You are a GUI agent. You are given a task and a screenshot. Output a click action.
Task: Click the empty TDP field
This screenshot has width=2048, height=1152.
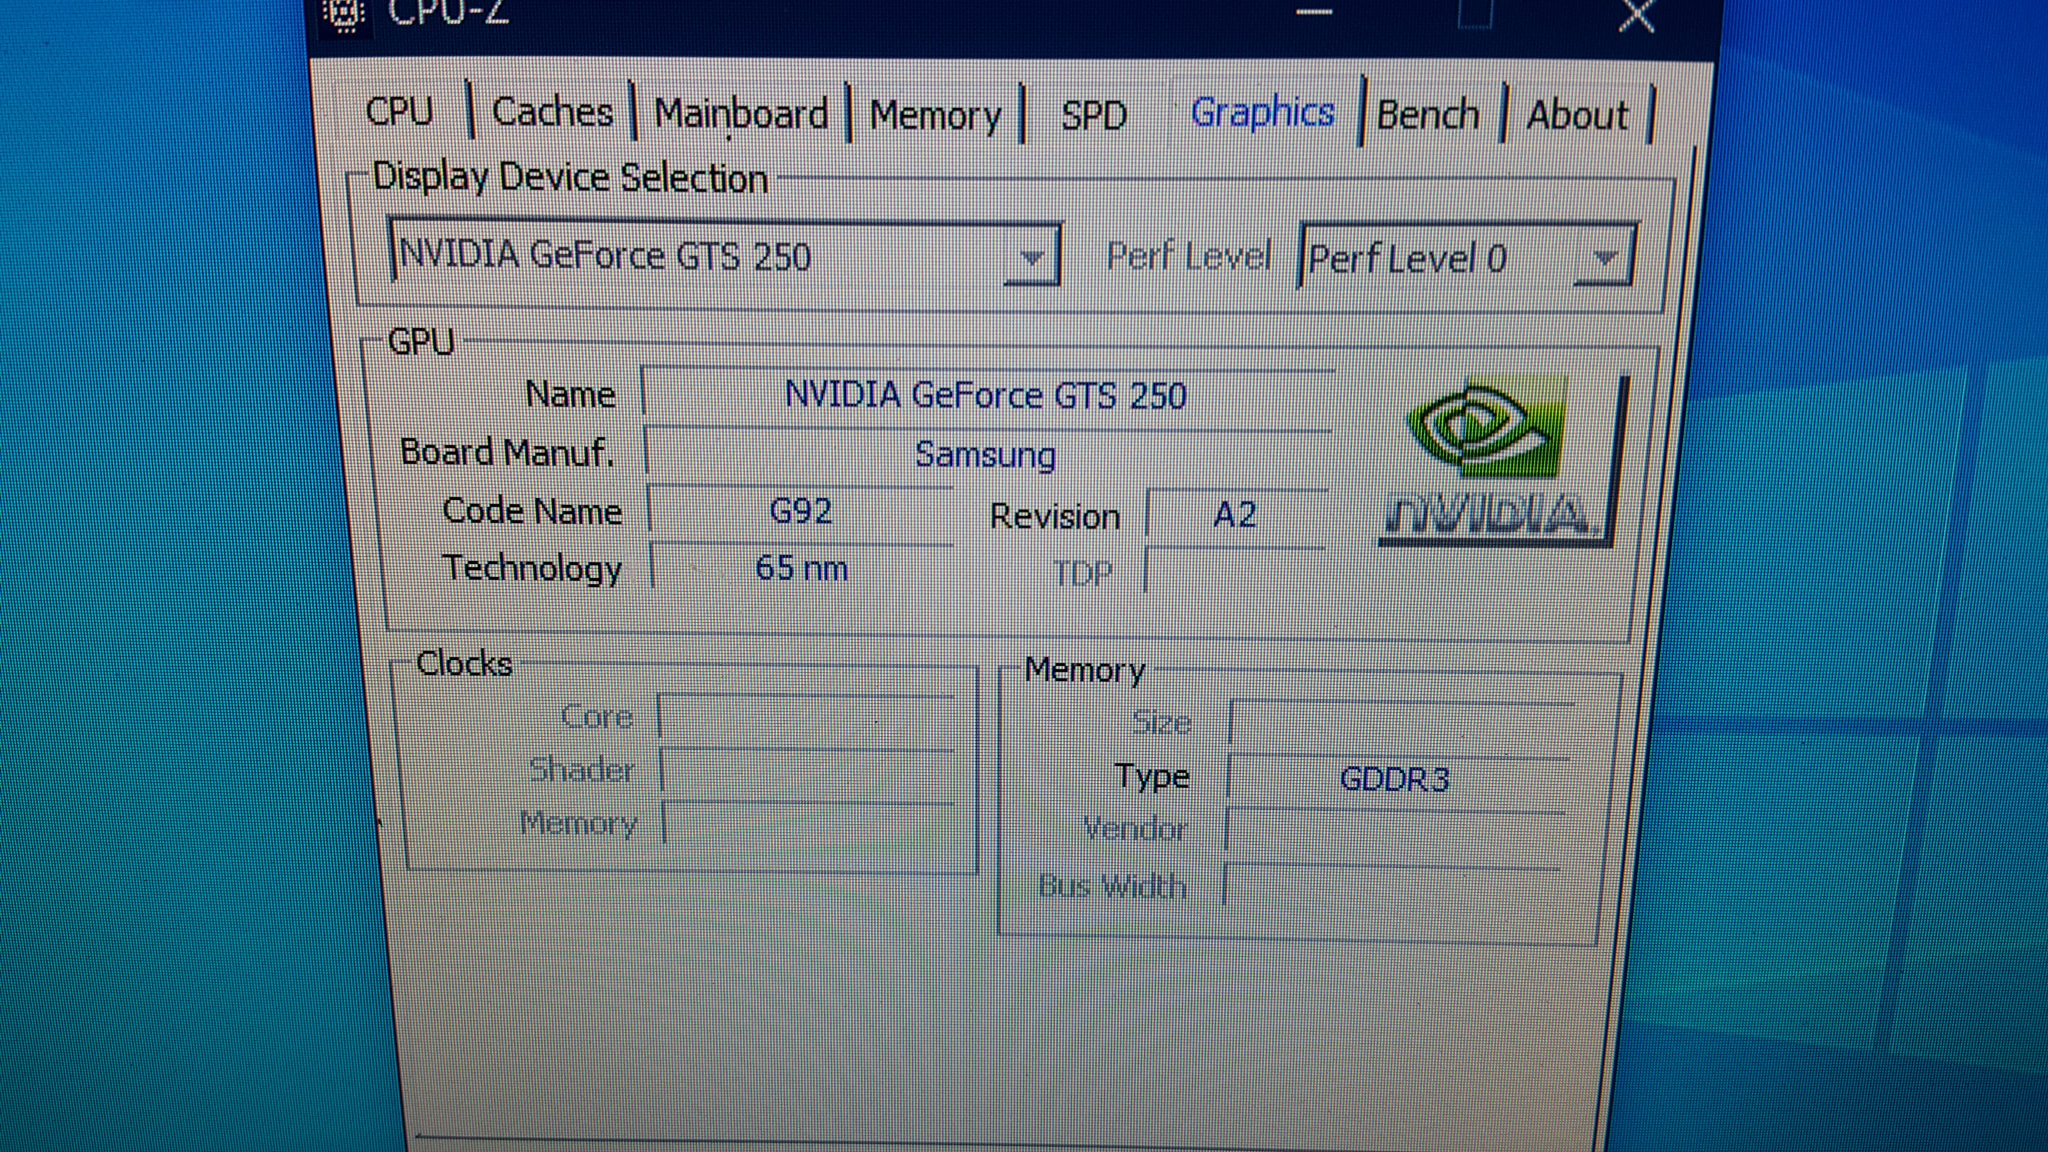tap(1235, 572)
